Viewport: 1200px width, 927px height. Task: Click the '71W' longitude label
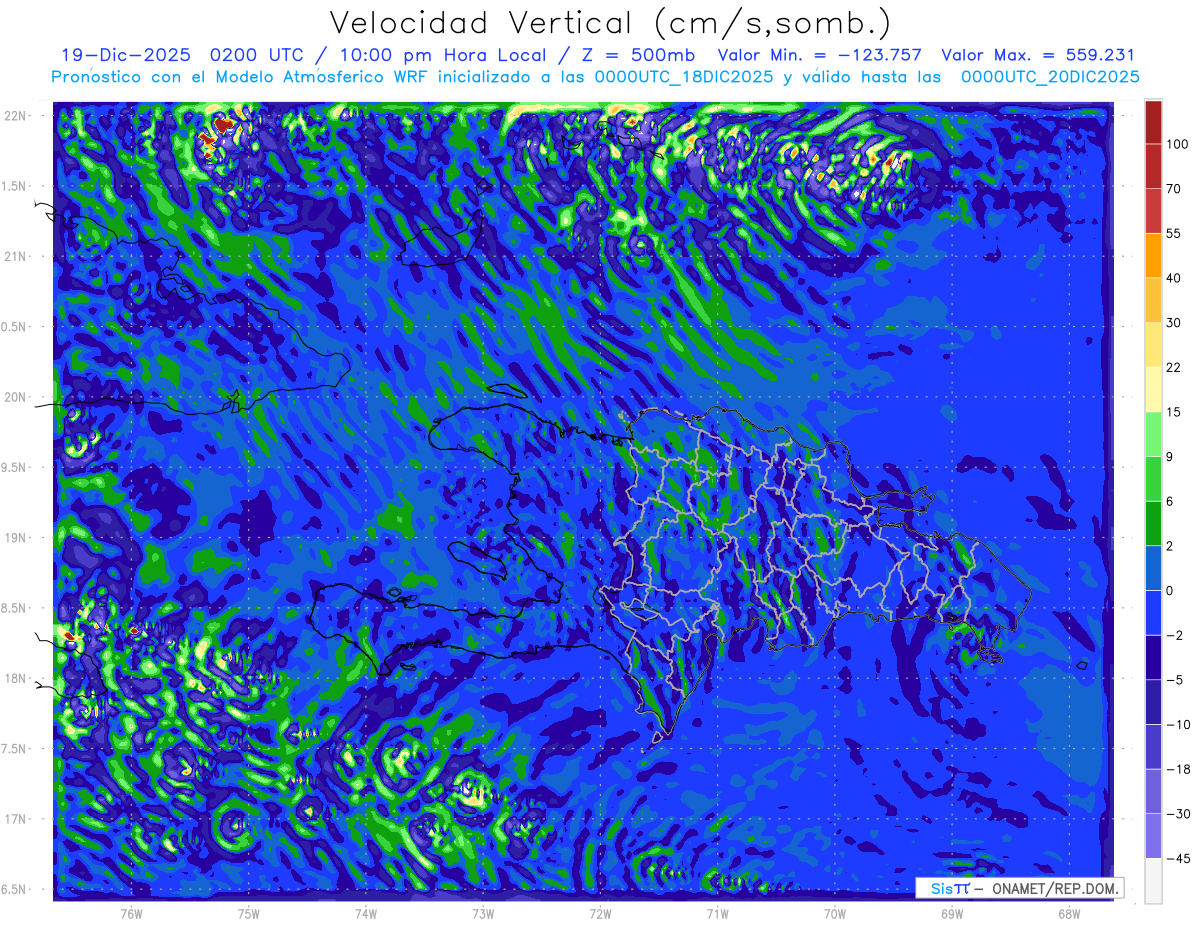click(717, 914)
